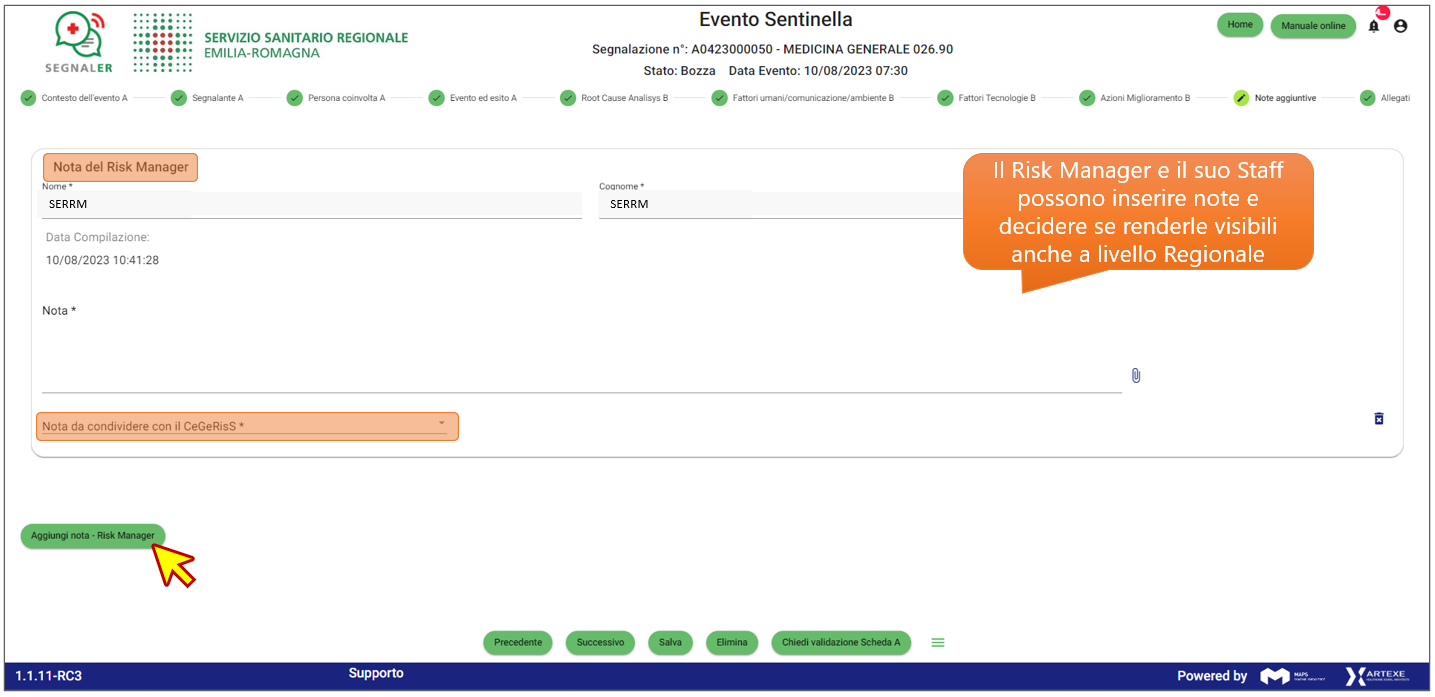Click the Salva button

click(x=670, y=642)
